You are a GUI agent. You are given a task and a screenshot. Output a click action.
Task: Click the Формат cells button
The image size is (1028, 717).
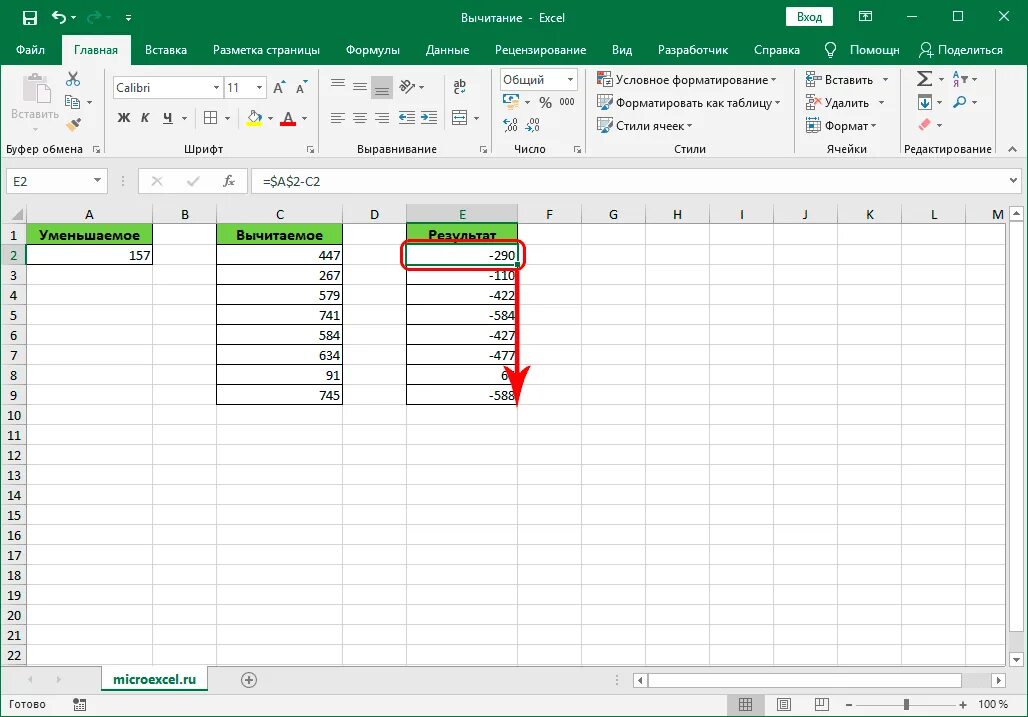[x=840, y=125]
